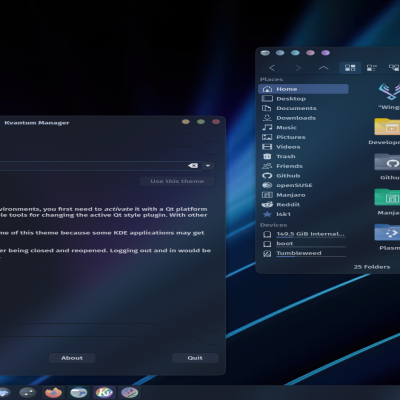Open the blue Plasma folder
This screenshot has height=400, width=400.
coord(387,233)
